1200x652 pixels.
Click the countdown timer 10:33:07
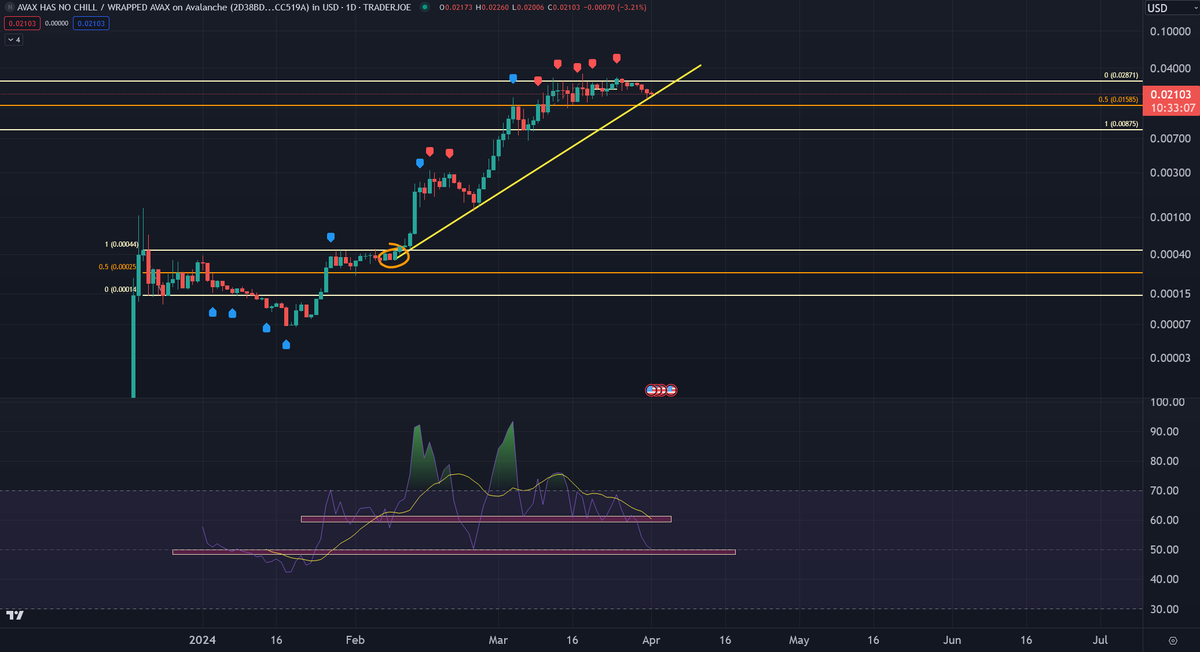pyautogui.click(x=1172, y=107)
